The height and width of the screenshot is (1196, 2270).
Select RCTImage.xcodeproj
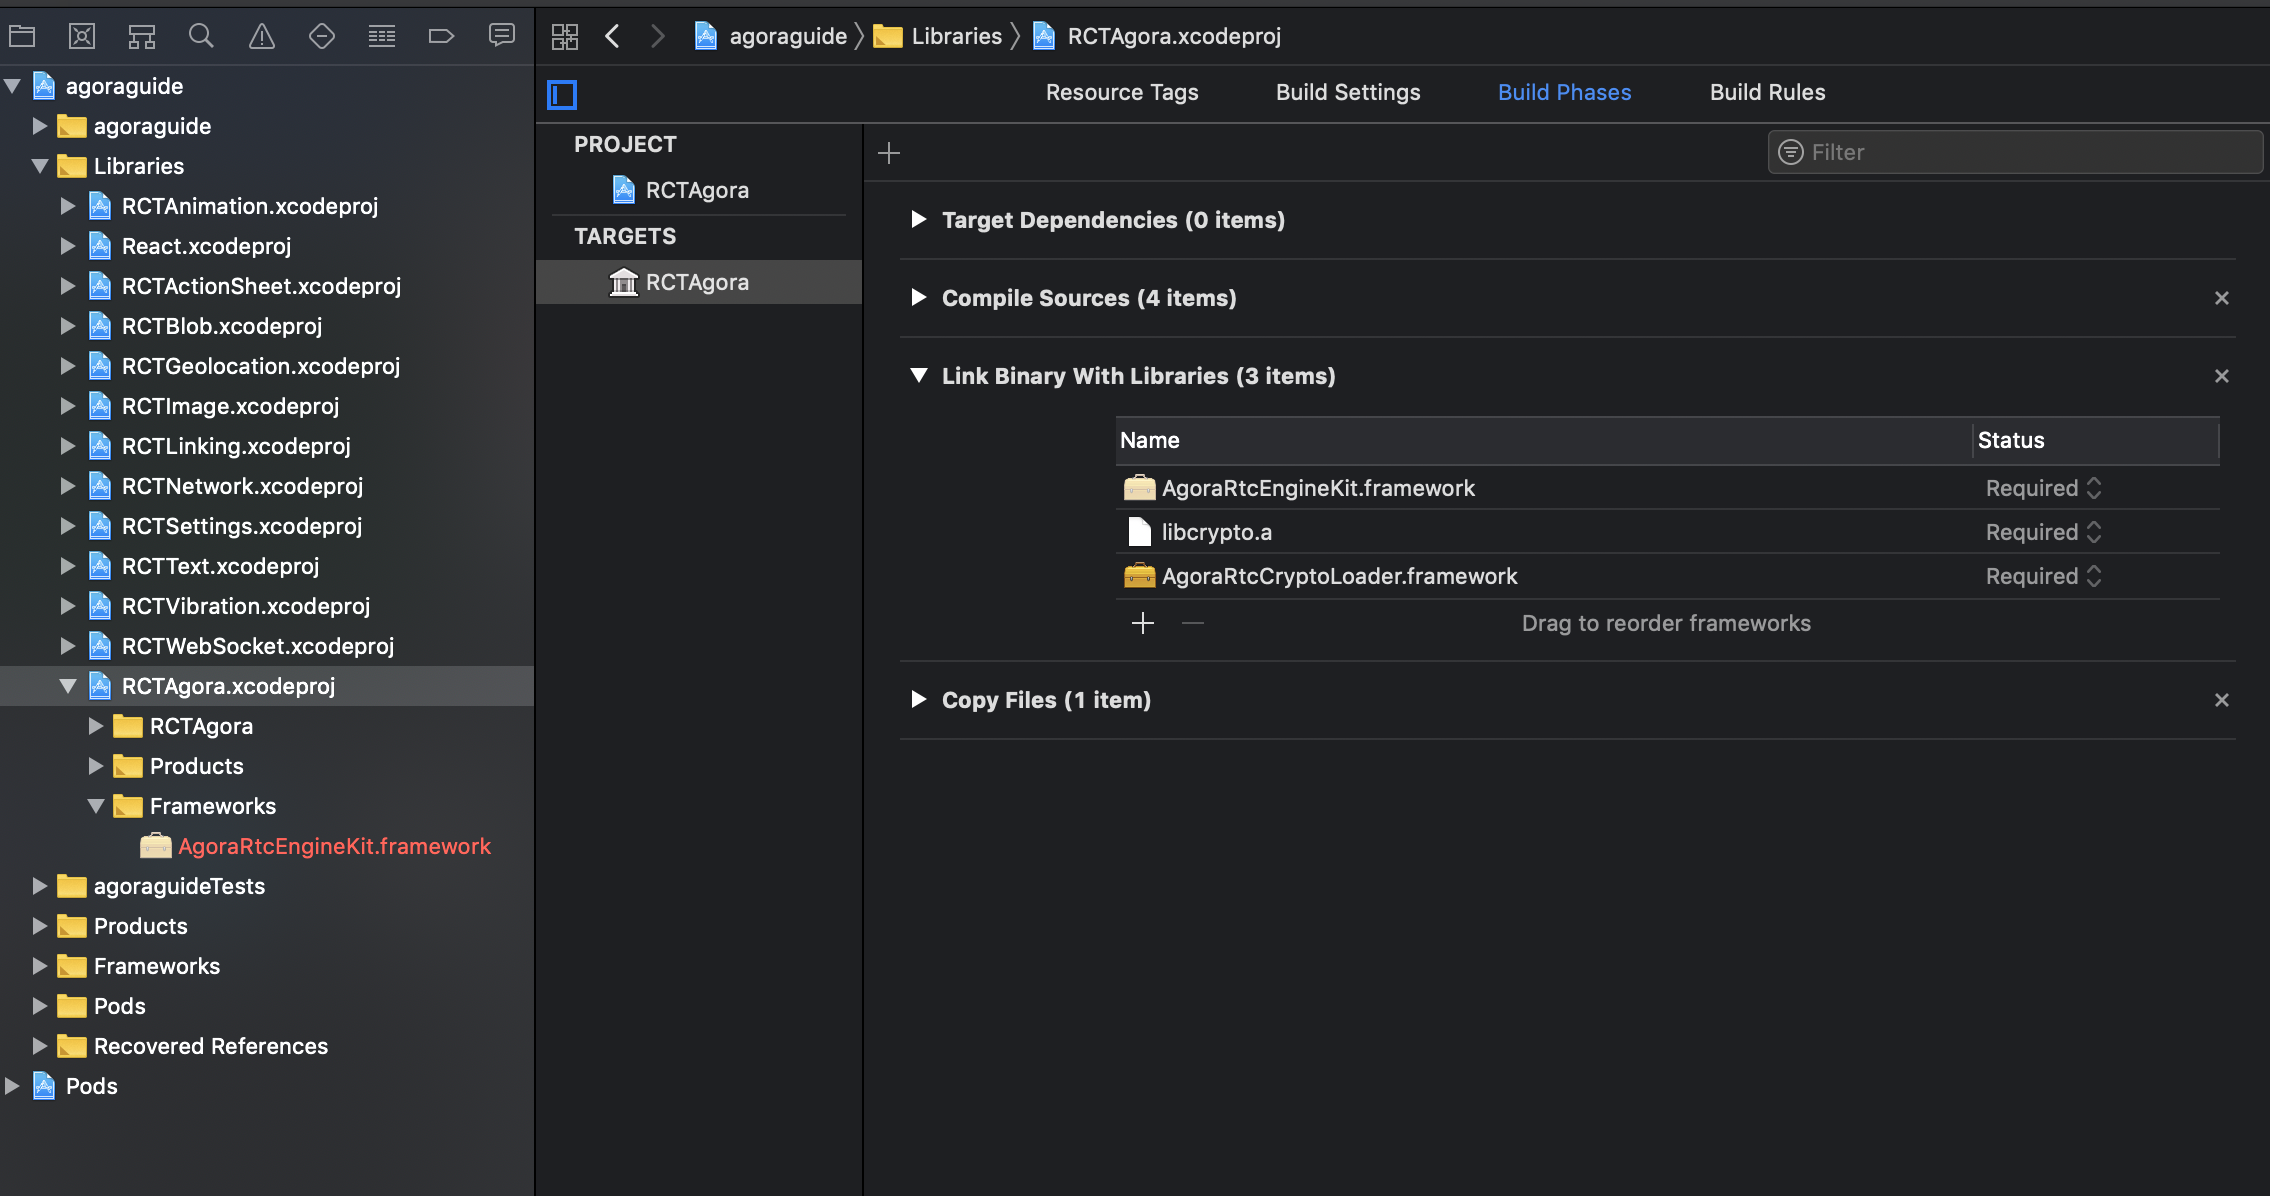click(x=230, y=406)
